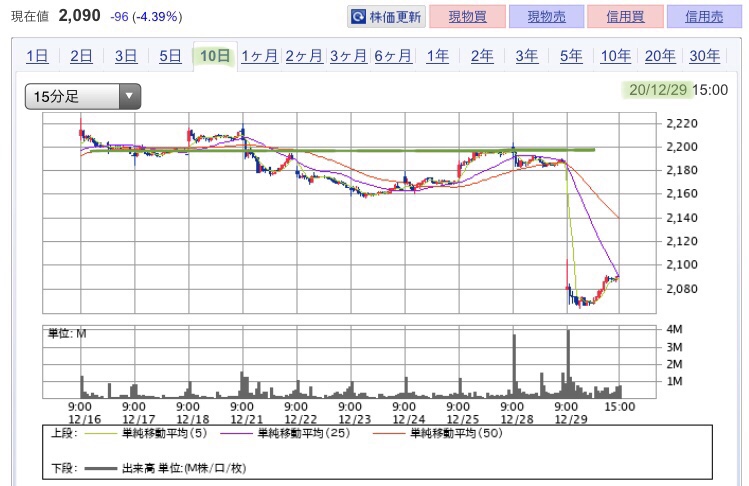This screenshot has height=486, width=749.
Task: Click the 12/21 date axis label
Action: click(x=246, y=420)
